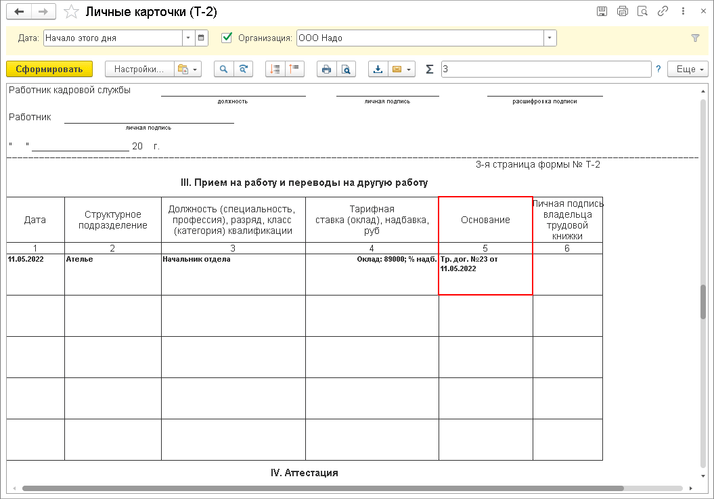The image size is (714, 499).
Task: Open the report variants dropdown
Action: pyautogui.click(x=188, y=69)
